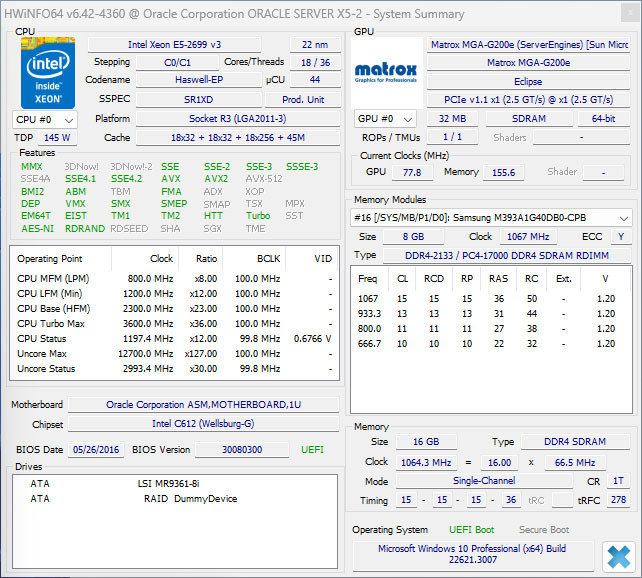Click the CPU Base (HFM) row
The height and width of the screenshot is (578, 642).
click(174, 309)
